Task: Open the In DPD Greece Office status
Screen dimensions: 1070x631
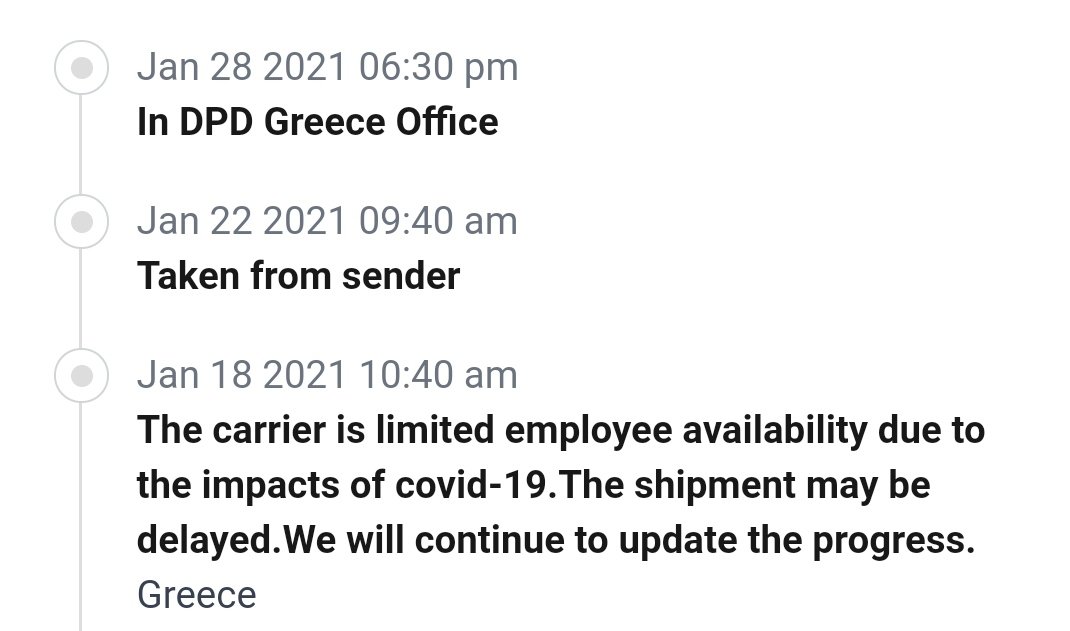Action: [x=318, y=122]
